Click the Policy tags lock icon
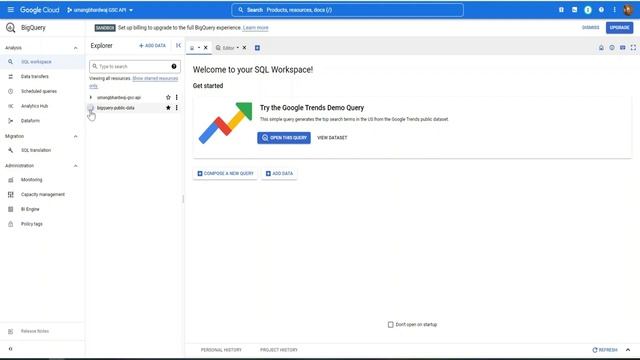The width and height of the screenshot is (640, 360). point(11,224)
